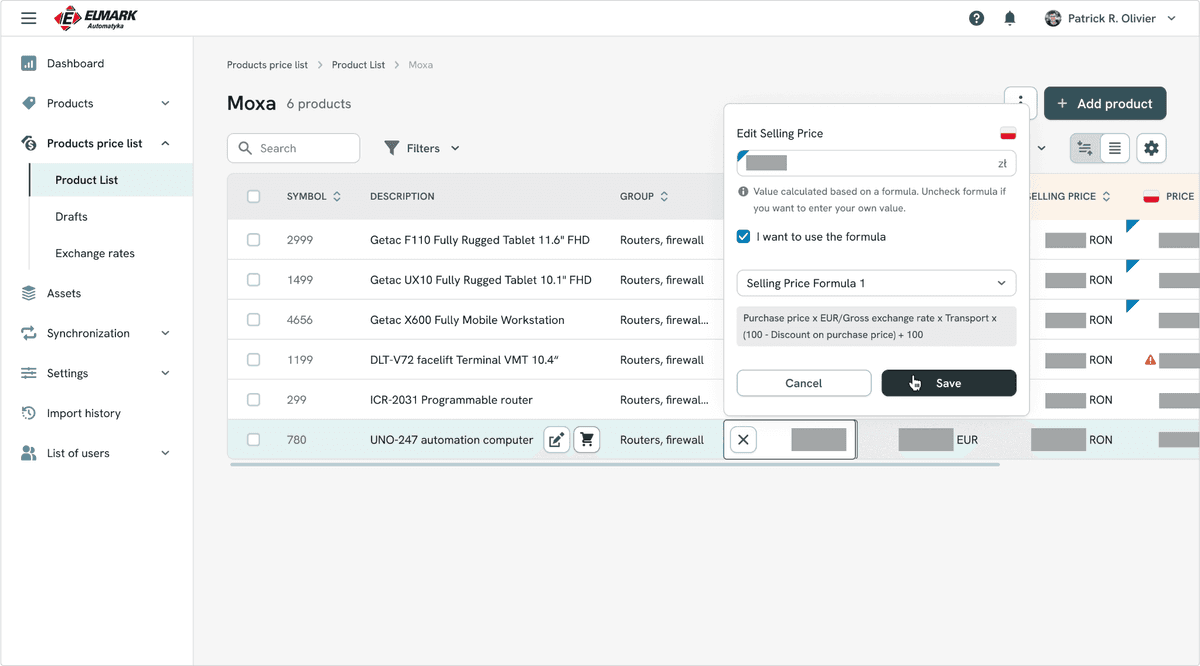Select the ICR-2031 Programmable router checkbox
Screen dimensions: 1200x666
coord(254,400)
